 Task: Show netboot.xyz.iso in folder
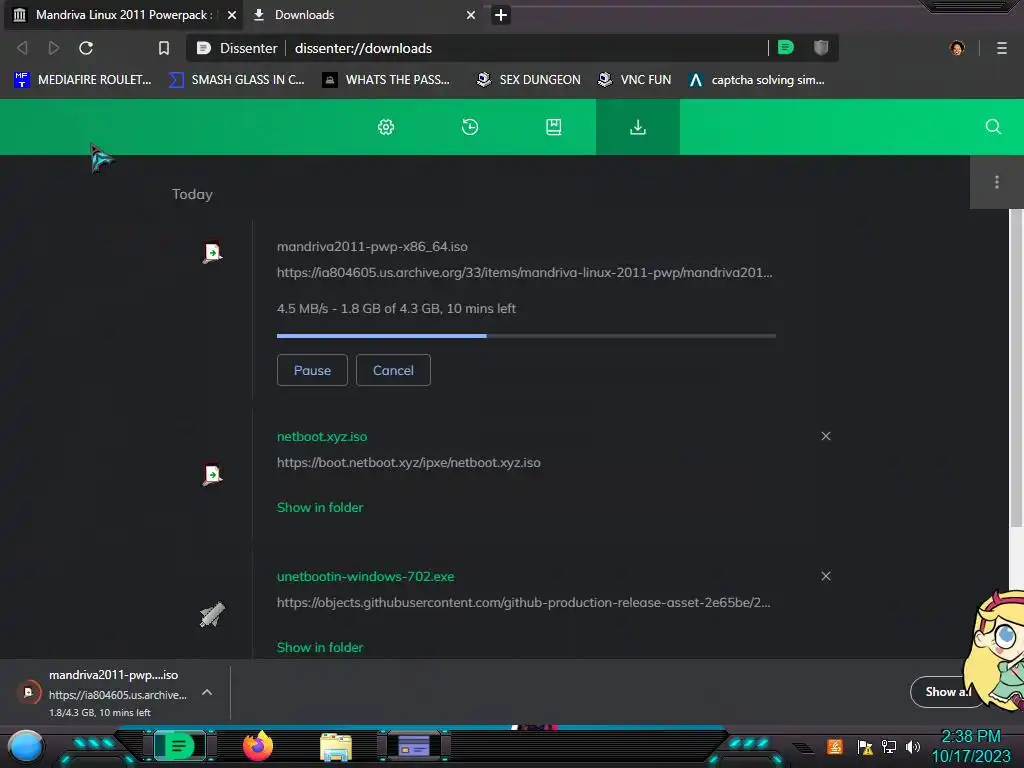coord(320,507)
